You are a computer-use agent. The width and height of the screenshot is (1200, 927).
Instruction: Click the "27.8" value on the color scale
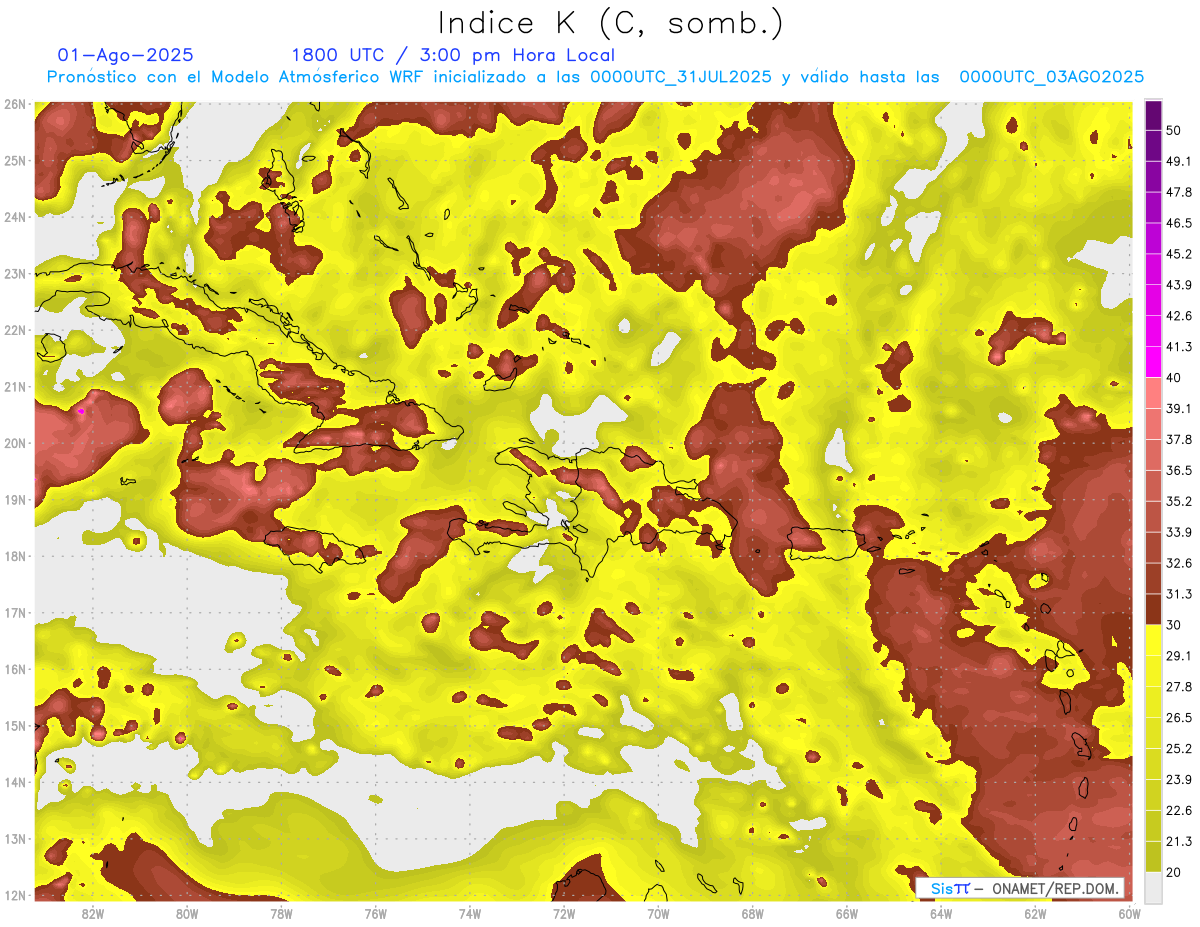point(1178,687)
